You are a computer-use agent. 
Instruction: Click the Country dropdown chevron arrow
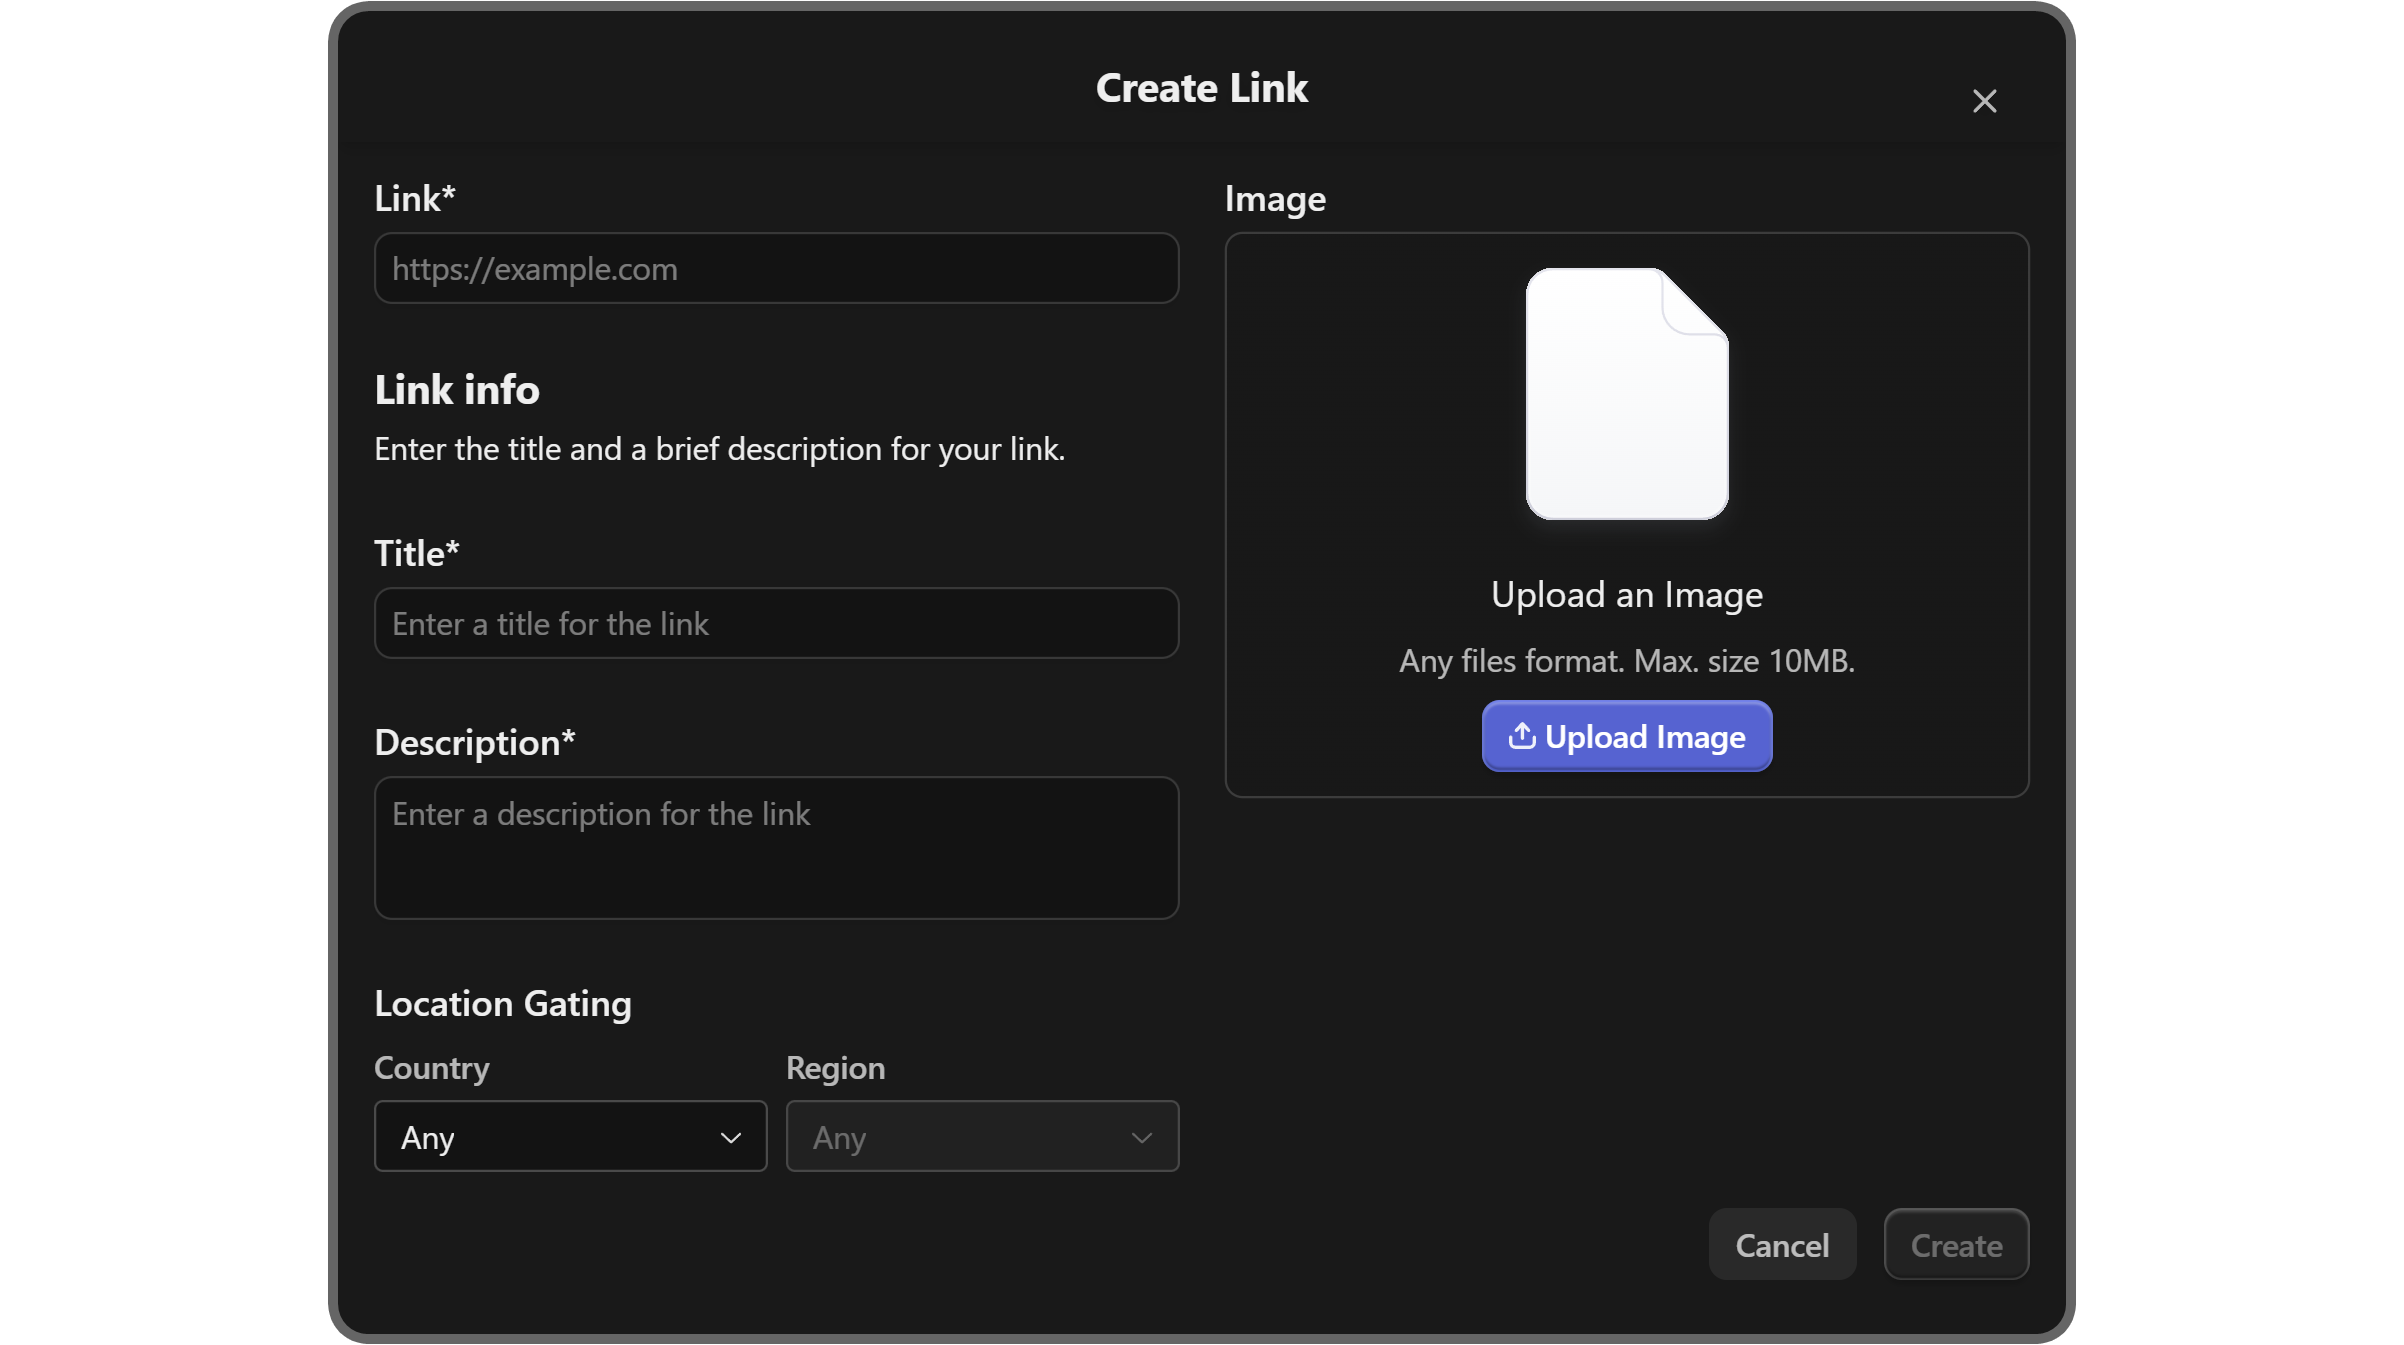731,1137
